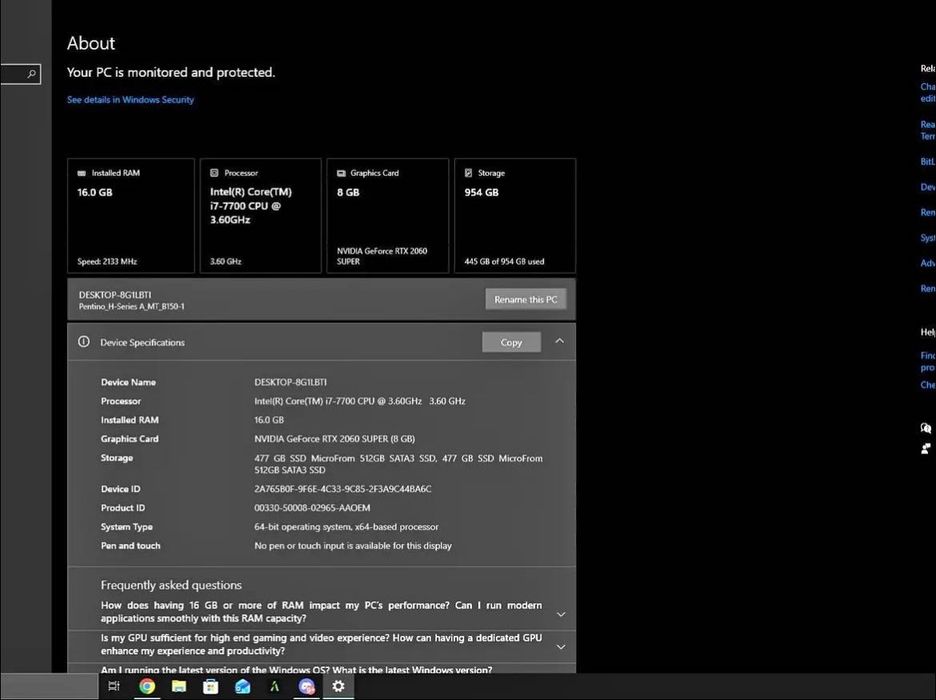Select the Graphics Card 8 GB card
Screen dimensions: 936x700
[x=388, y=215]
